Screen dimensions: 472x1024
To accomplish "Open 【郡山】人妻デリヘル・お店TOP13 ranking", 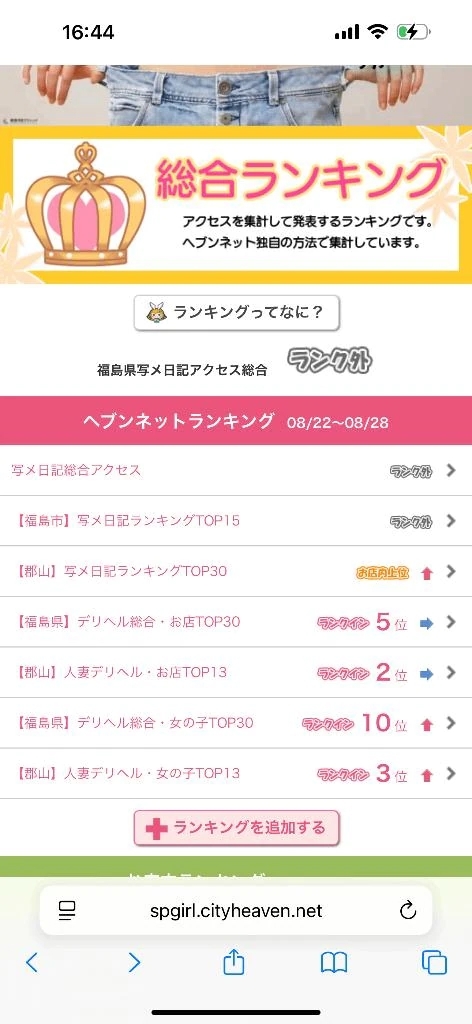I will [236, 673].
